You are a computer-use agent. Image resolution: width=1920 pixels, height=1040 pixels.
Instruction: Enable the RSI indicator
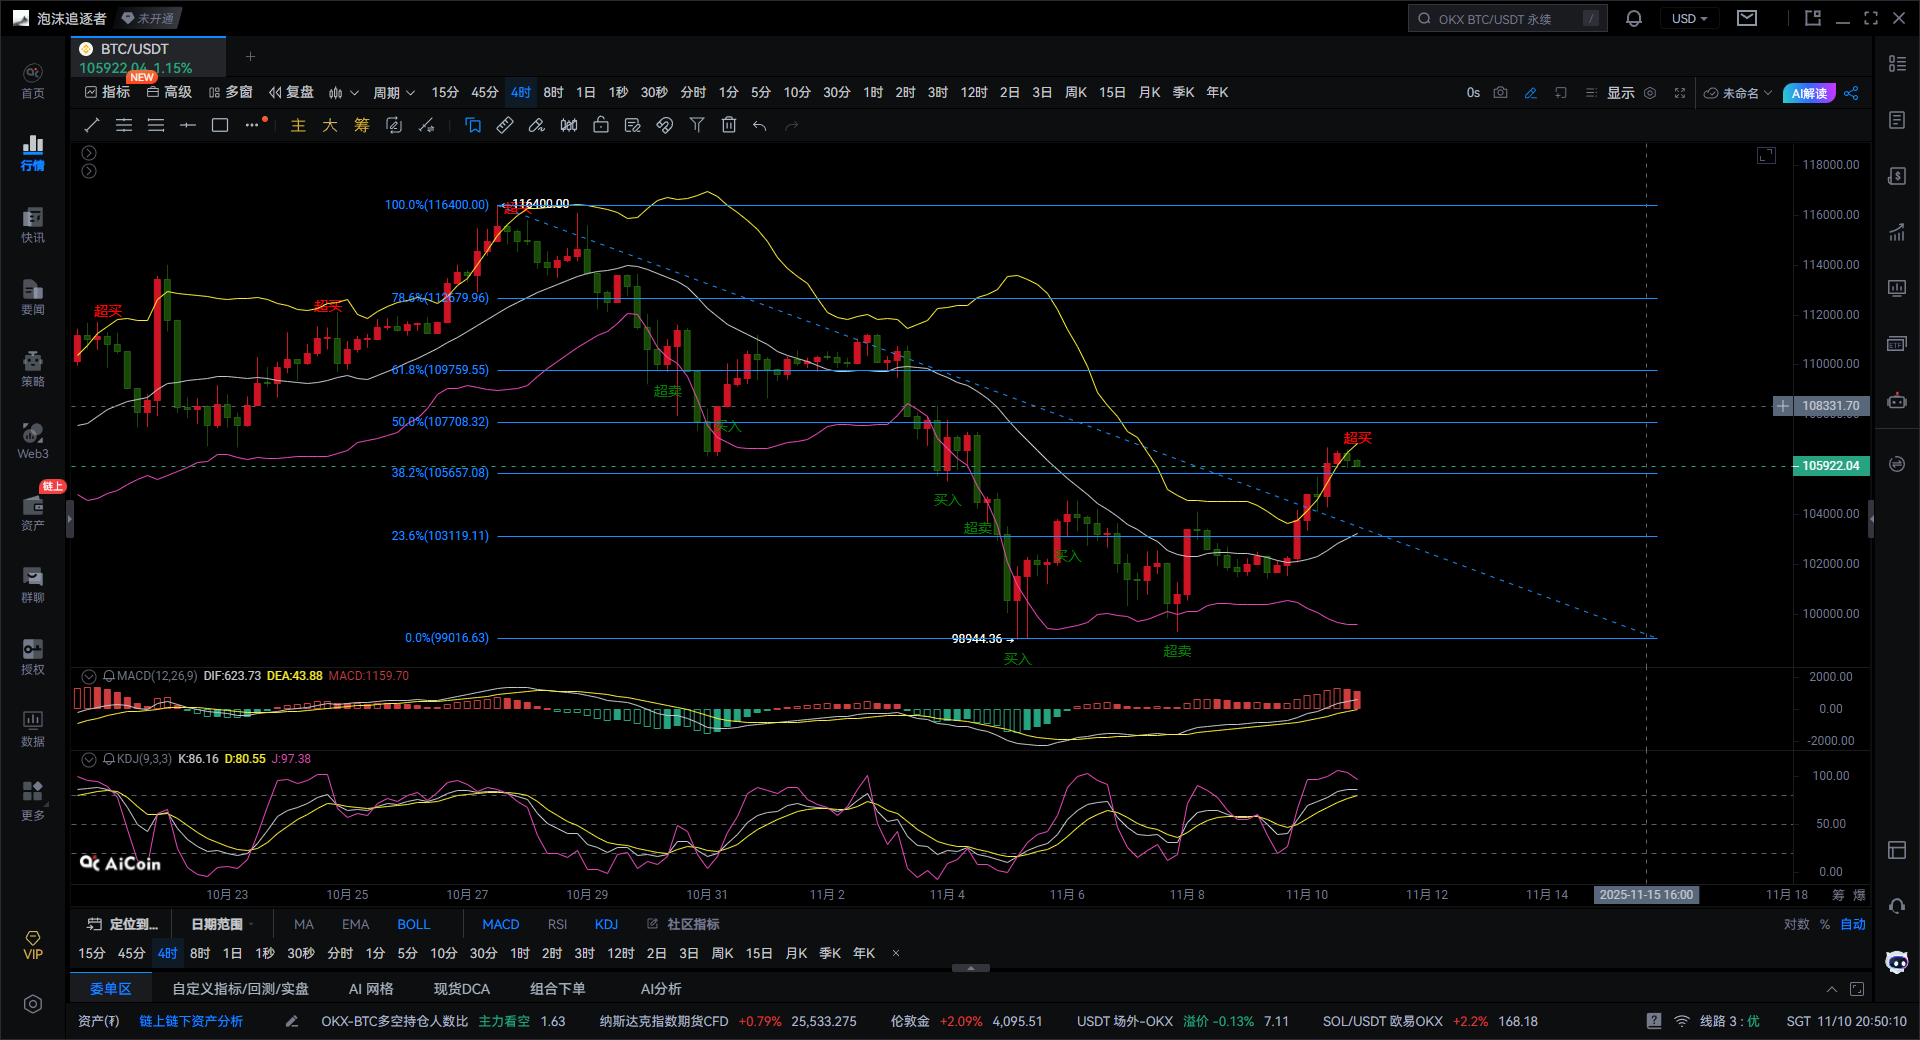pos(557,924)
